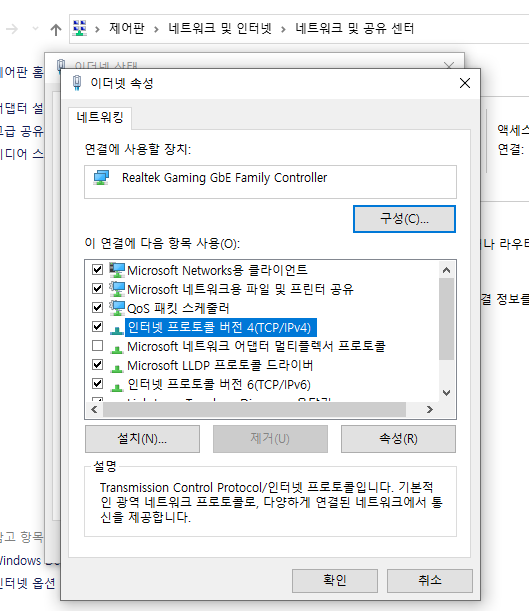Image resolution: width=529 pixels, height=611 pixels.
Task: Expand chevron after 제어판 breadcrumb
Action: (x=156, y=29)
